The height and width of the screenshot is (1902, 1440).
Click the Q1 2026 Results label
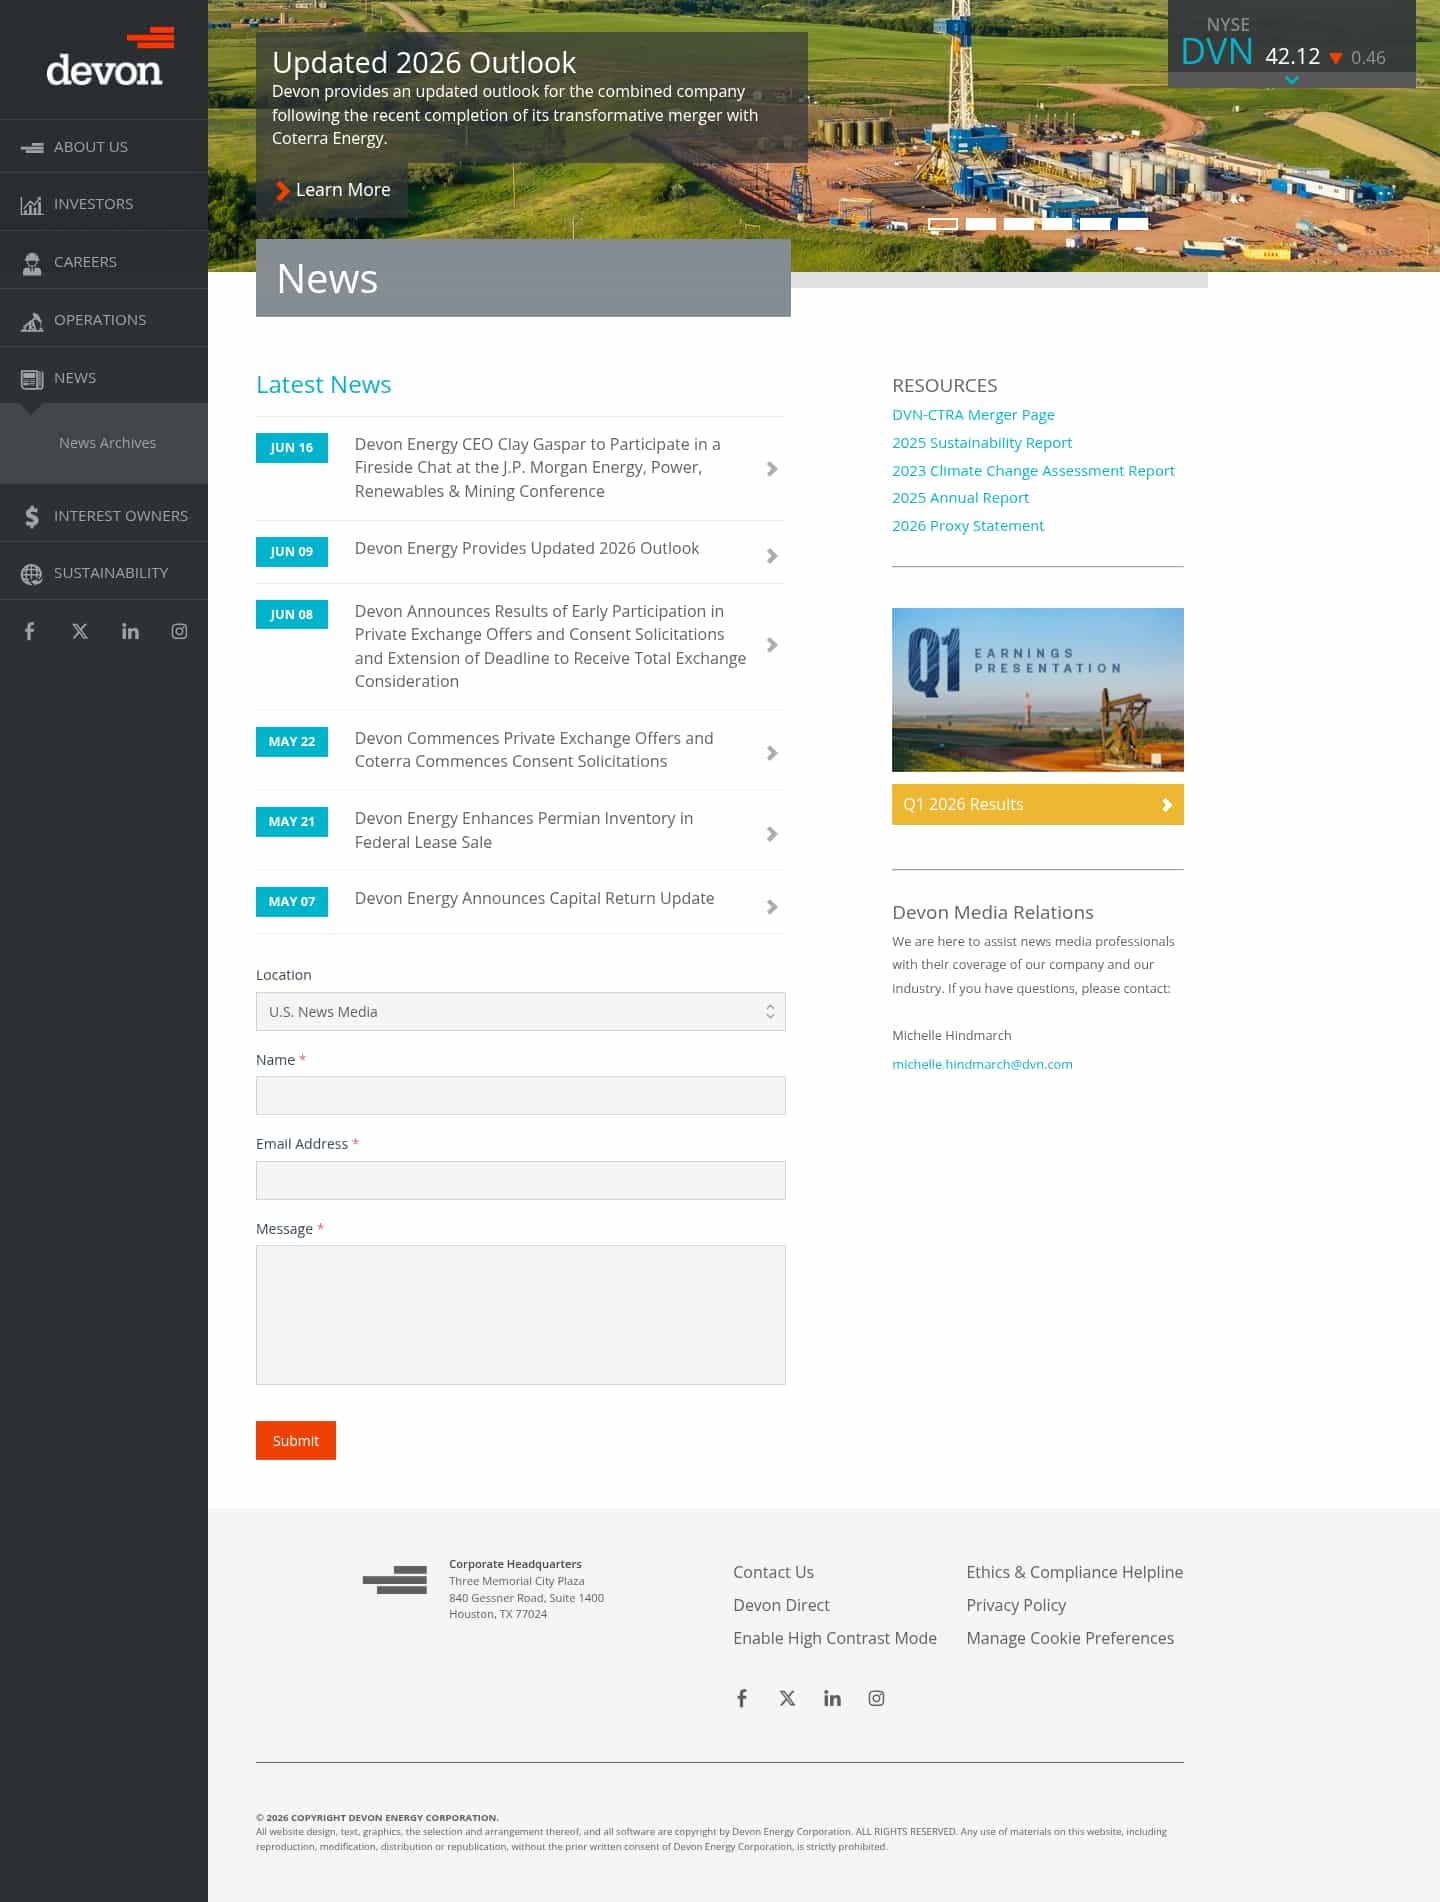[963, 805]
